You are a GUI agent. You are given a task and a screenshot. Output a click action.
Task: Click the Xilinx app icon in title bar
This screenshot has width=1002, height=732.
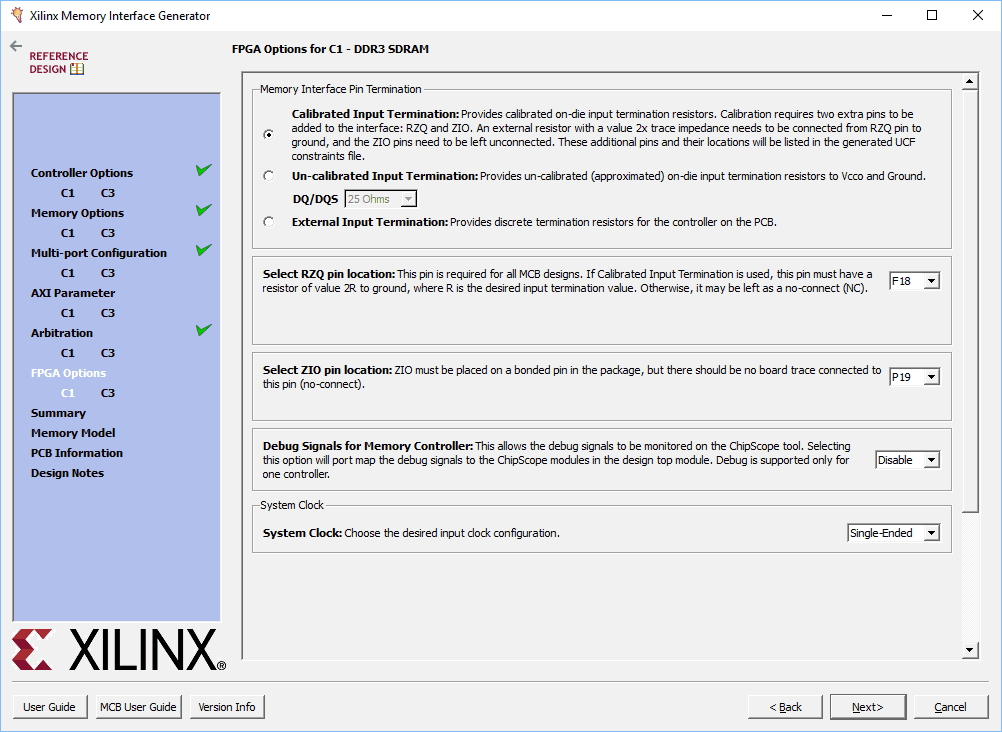click(x=16, y=15)
